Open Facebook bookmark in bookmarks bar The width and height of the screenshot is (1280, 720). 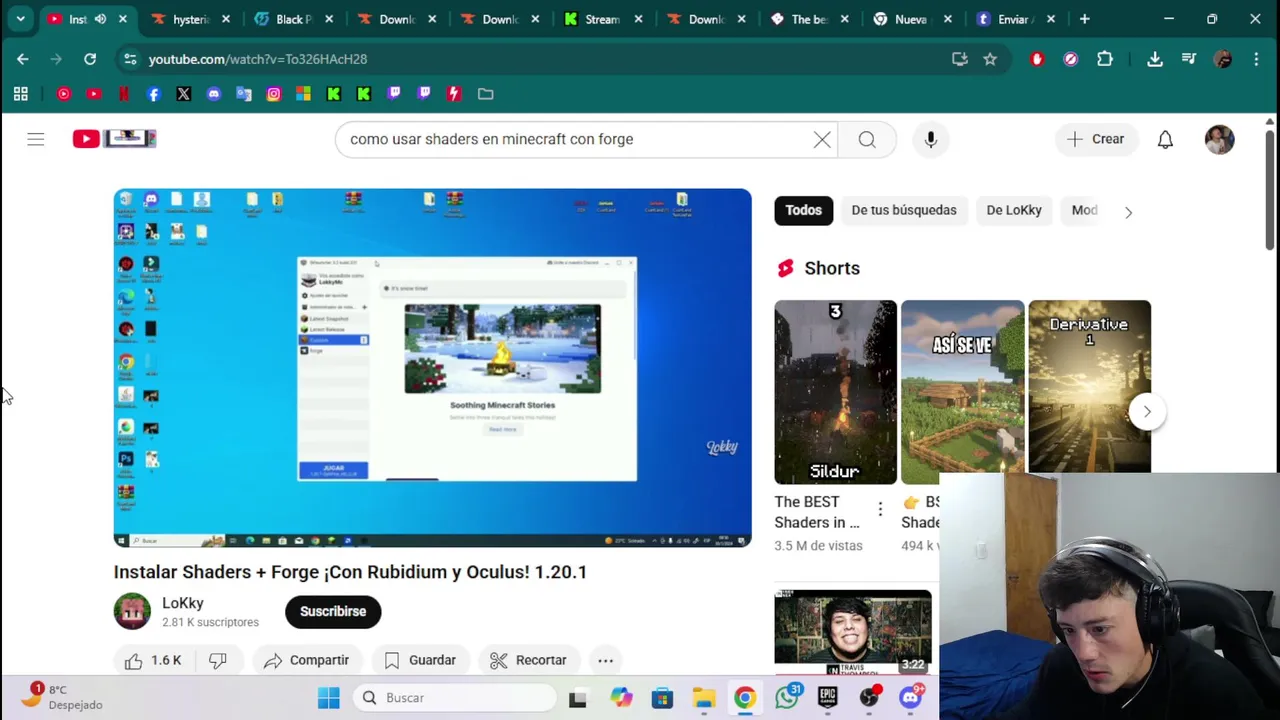153,94
